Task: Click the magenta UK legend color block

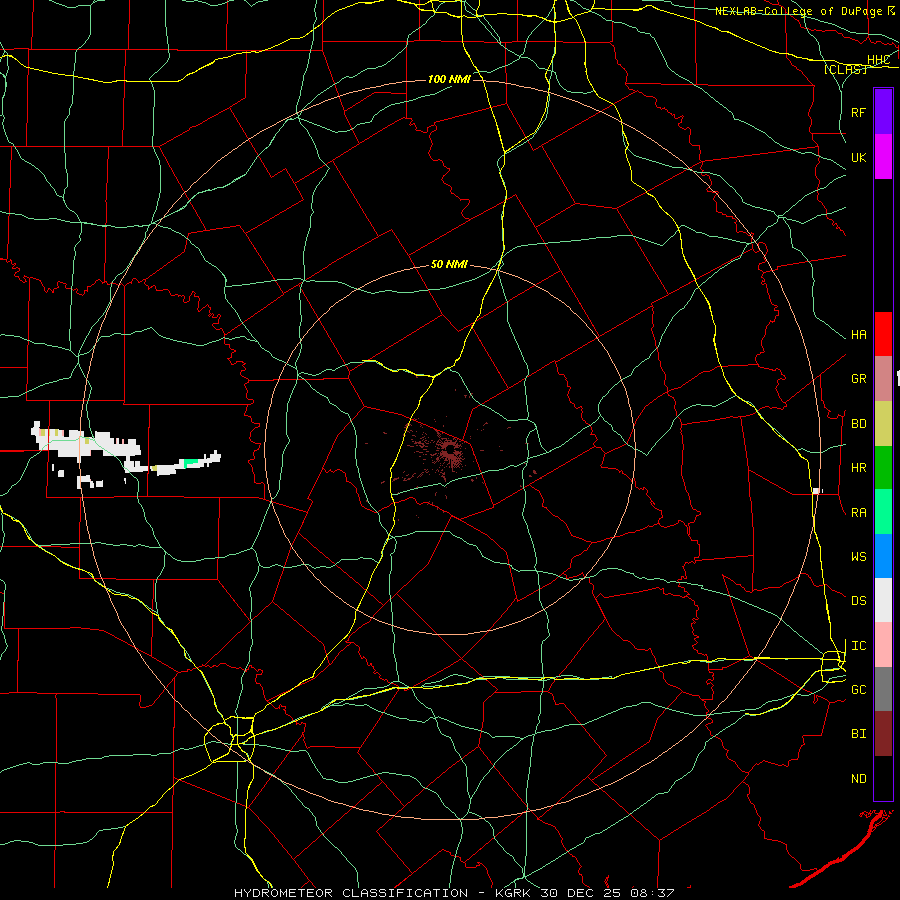Action: coord(883,157)
